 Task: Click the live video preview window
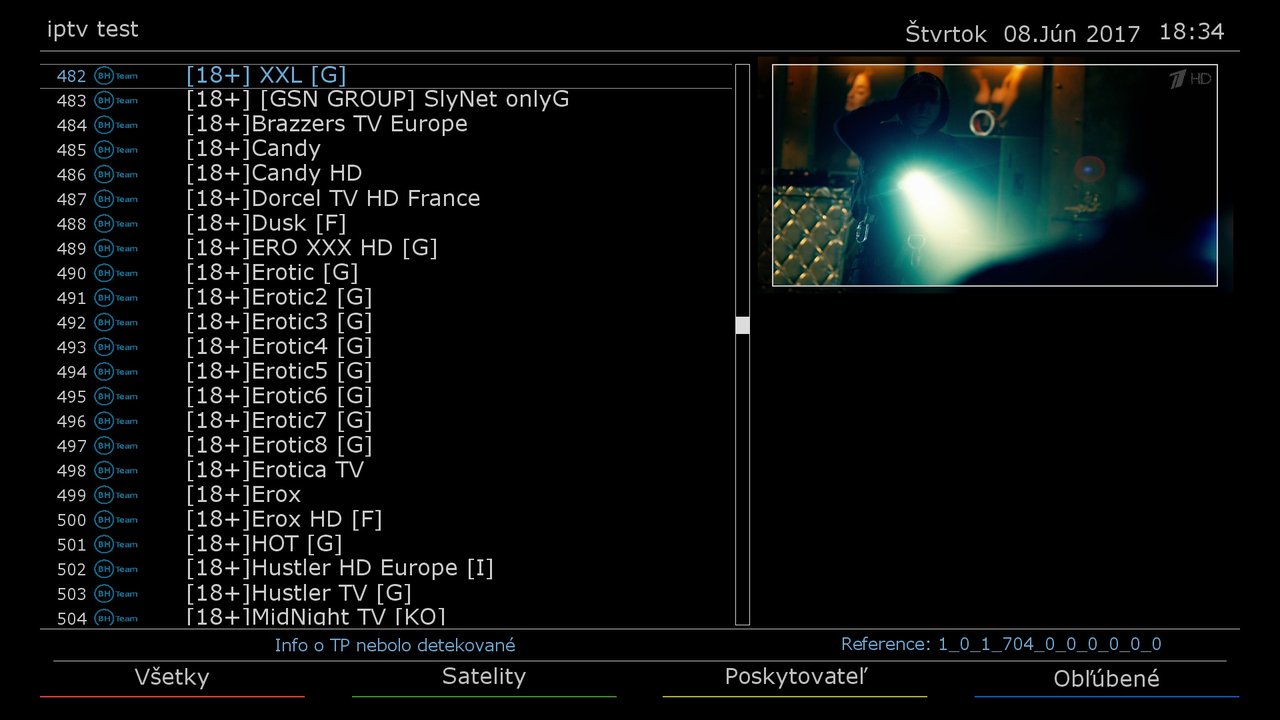click(x=994, y=175)
